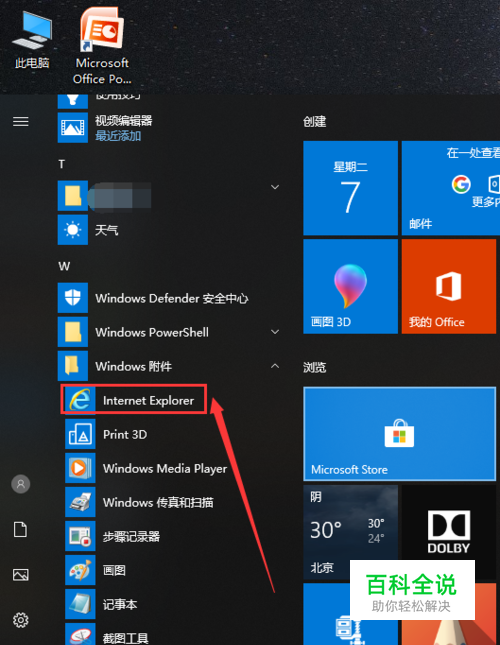Click the Windows Media Player label
The image size is (500, 645).
[x=165, y=469]
